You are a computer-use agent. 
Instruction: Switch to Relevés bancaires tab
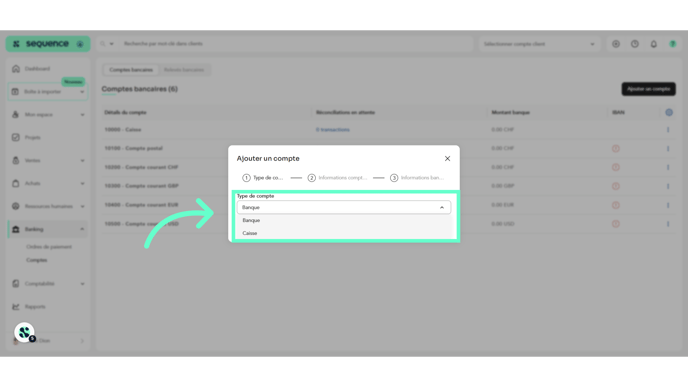click(184, 70)
